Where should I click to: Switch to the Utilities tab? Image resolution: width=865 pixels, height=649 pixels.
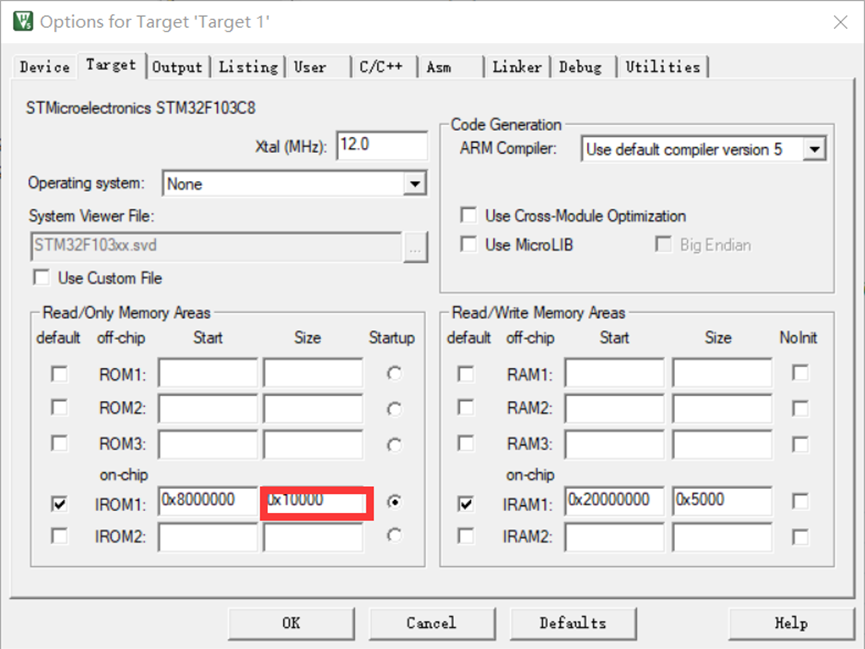click(663, 67)
